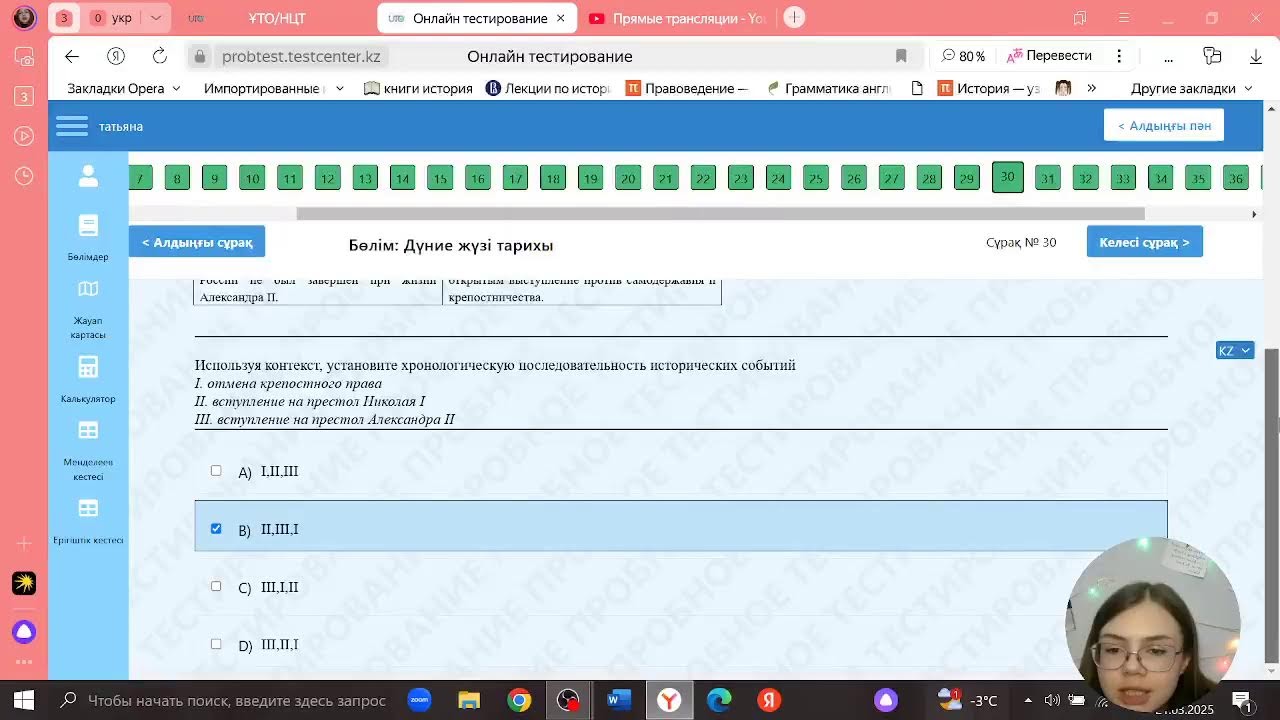
Task: Open the hamburger menu beside татьяна
Action: click(x=72, y=126)
